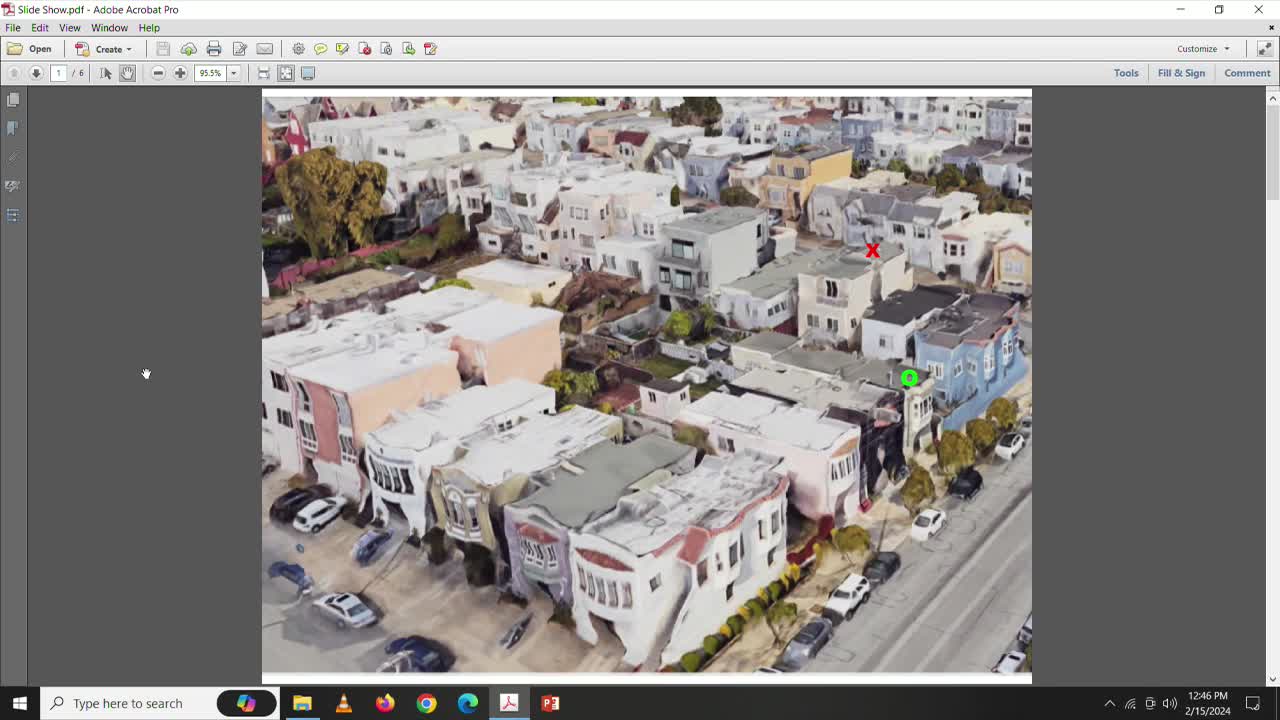Screen dimensions: 1280x720
Task: Open the View menu
Action: (69, 27)
